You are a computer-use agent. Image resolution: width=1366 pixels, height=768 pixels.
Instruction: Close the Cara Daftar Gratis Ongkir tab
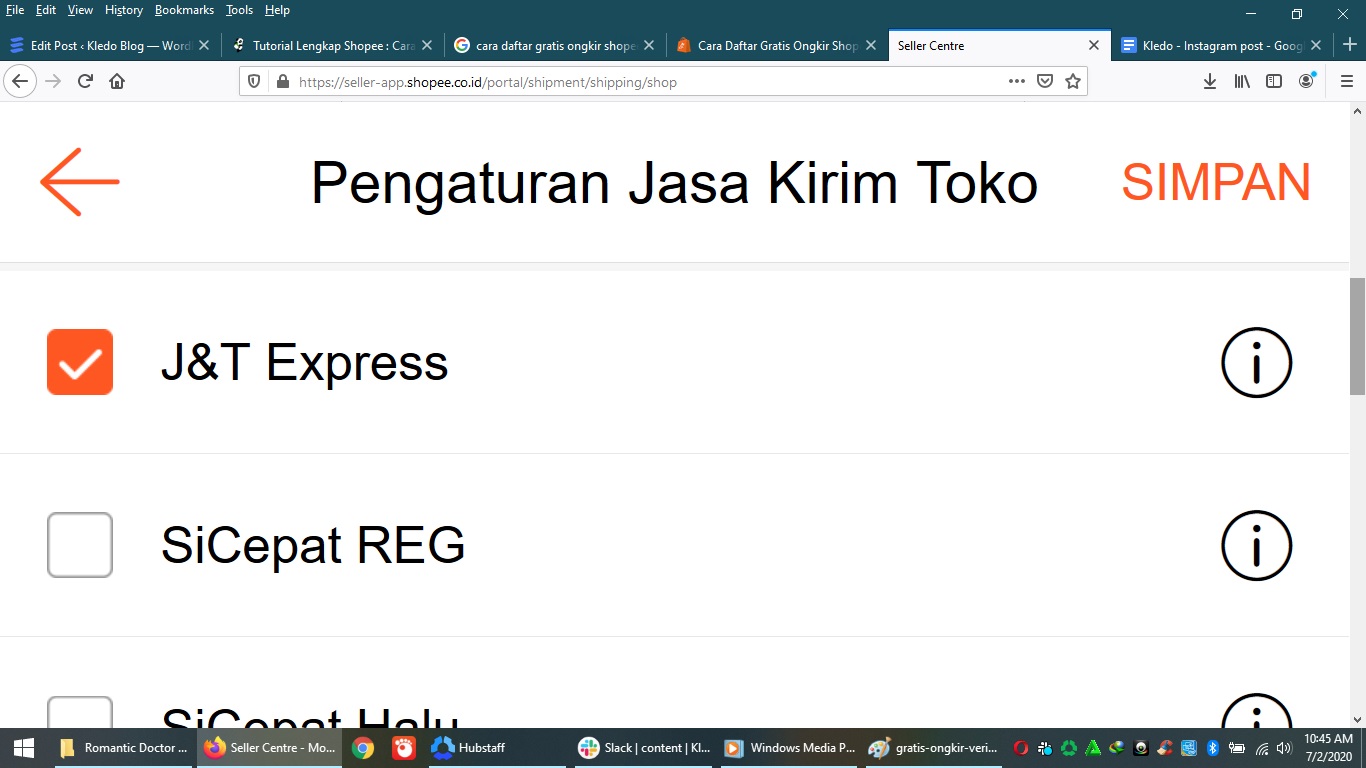pyautogui.click(x=871, y=45)
